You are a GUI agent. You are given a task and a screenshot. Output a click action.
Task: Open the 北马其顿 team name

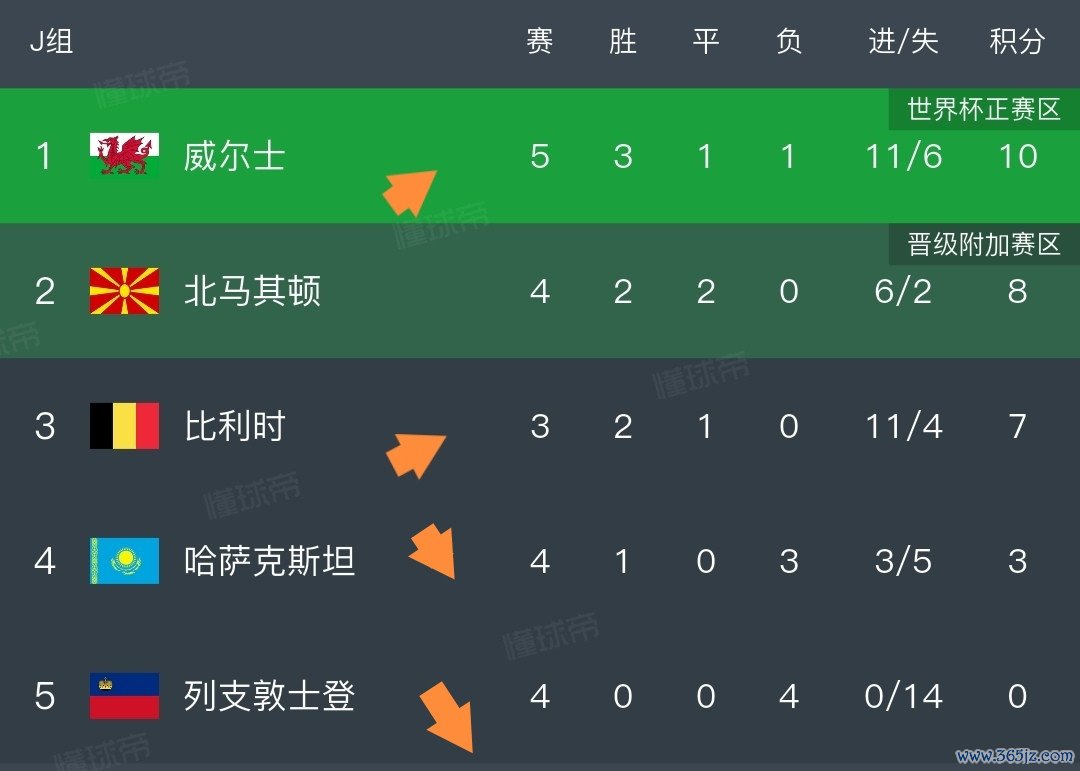pos(252,291)
